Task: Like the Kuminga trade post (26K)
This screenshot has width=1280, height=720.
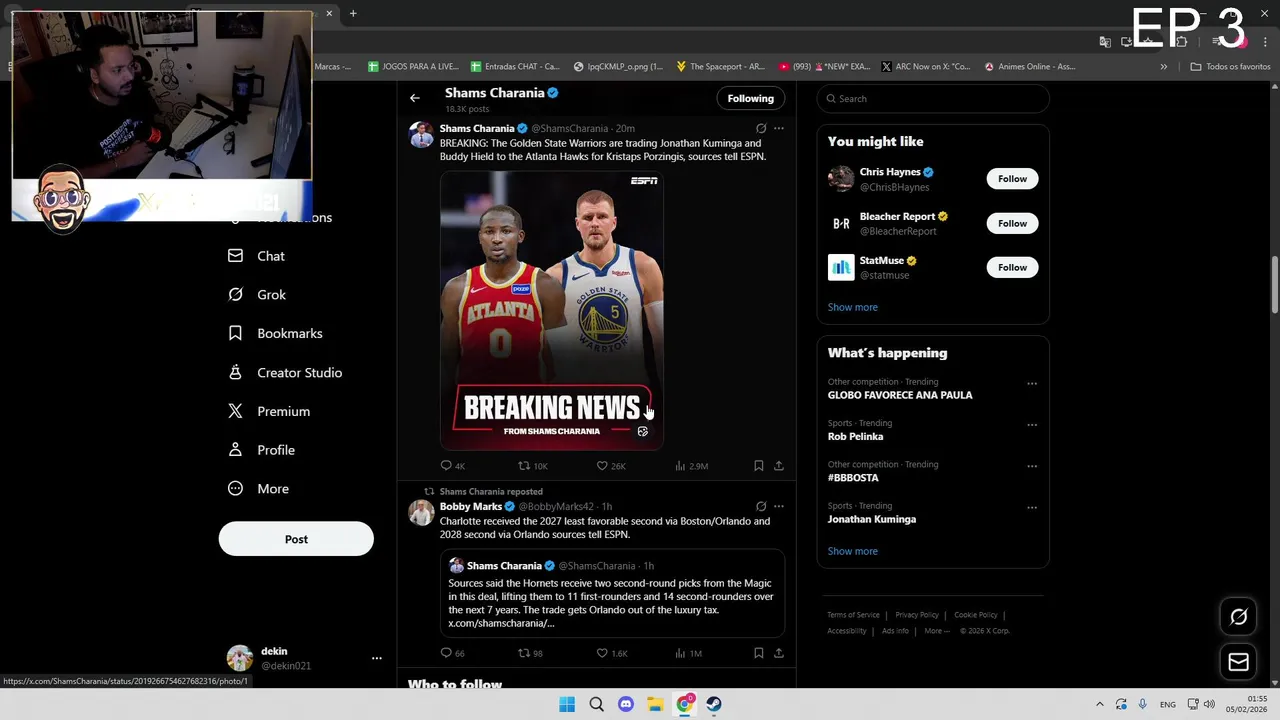Action: [x=611, y=466]
